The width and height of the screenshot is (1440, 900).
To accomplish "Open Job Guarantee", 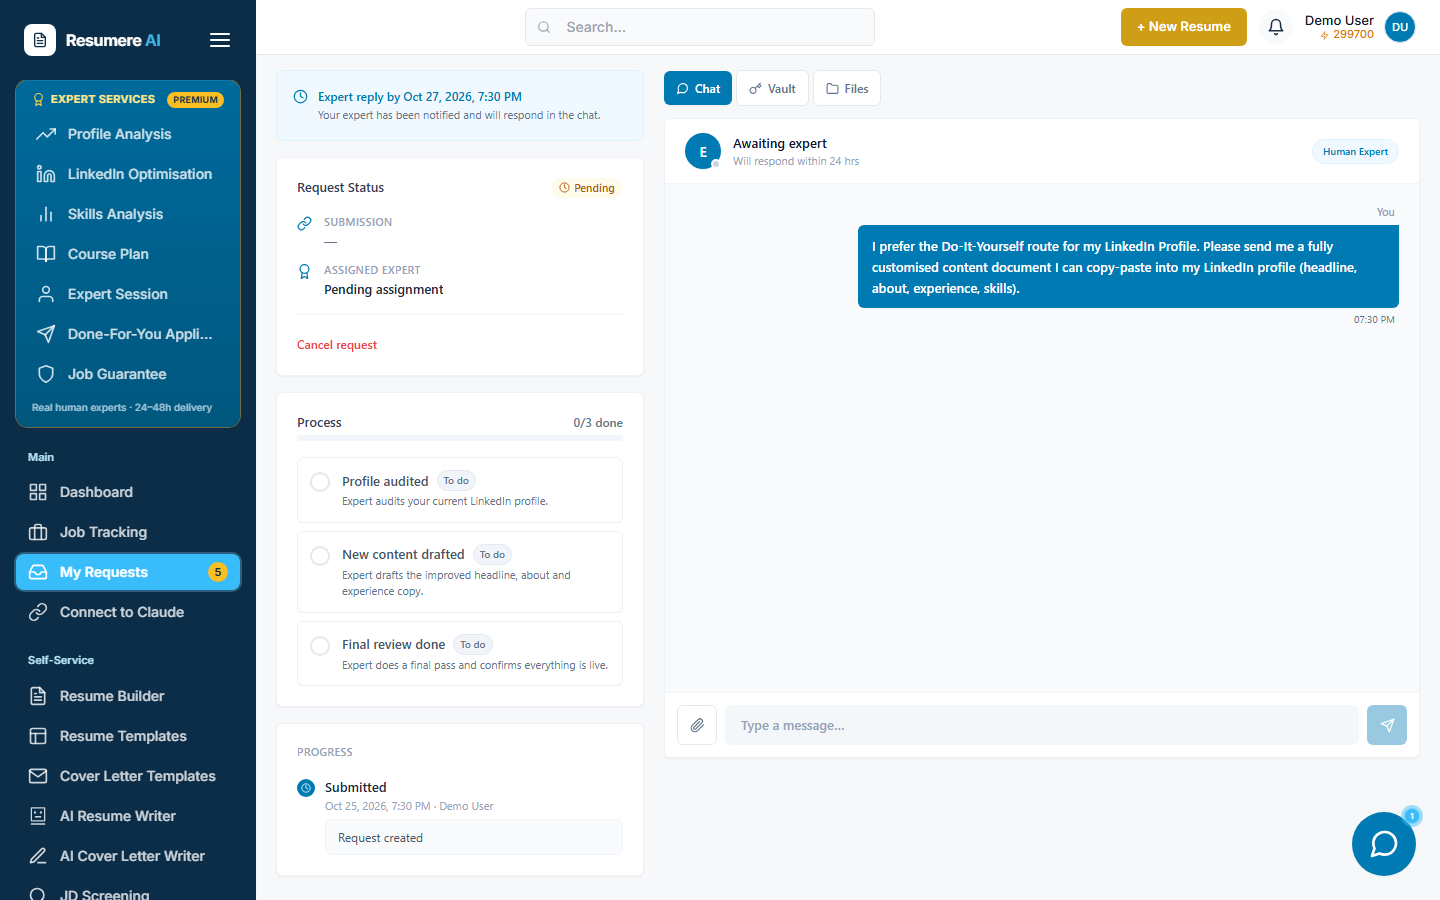I will pyautogui.click(x=128, y=374).
